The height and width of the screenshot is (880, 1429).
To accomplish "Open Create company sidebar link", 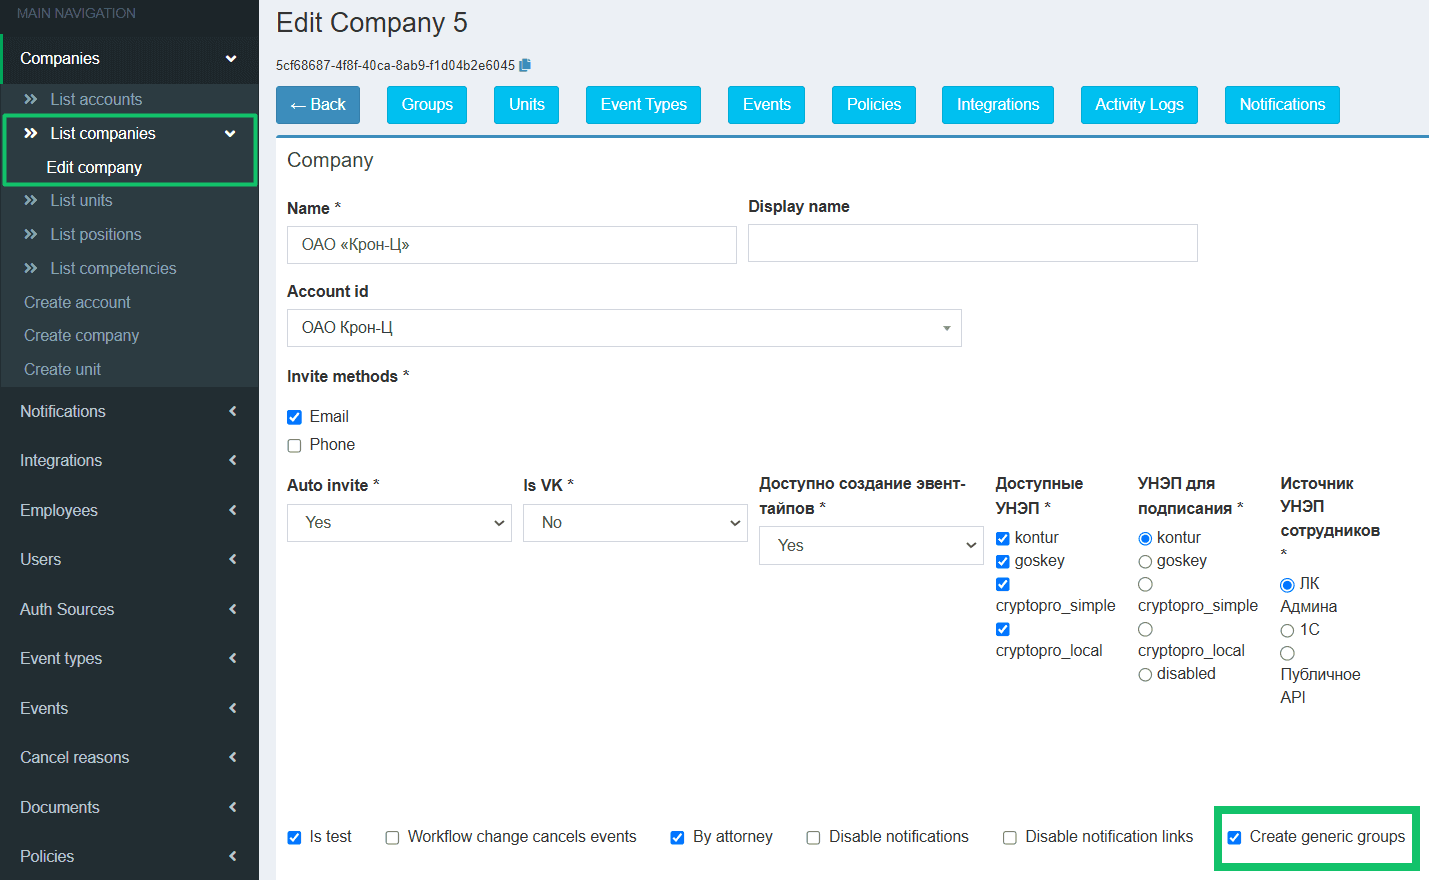I will click(82, 335).
